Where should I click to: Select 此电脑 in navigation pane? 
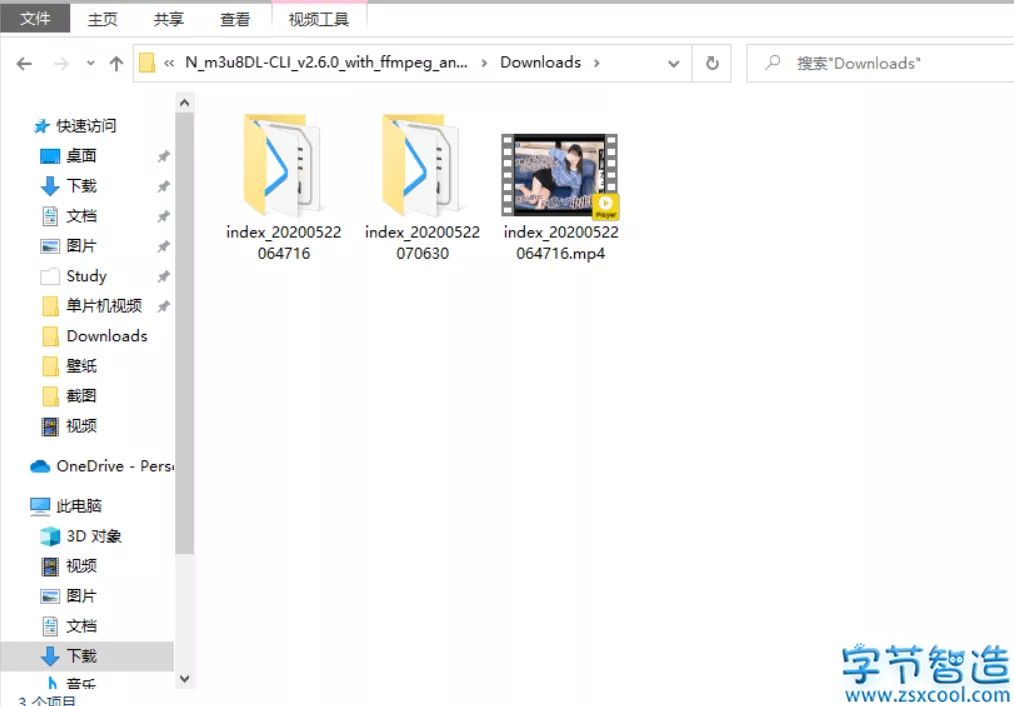tap(79, 506)
